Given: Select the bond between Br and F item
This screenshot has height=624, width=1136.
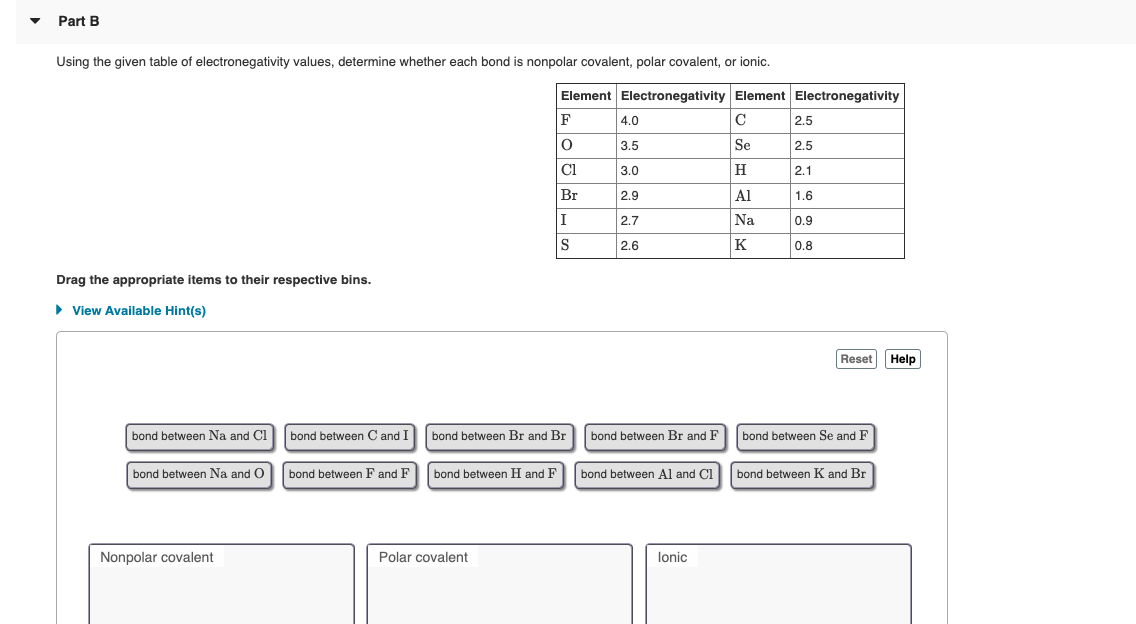Looking at the screenshot, I should 654,436.
